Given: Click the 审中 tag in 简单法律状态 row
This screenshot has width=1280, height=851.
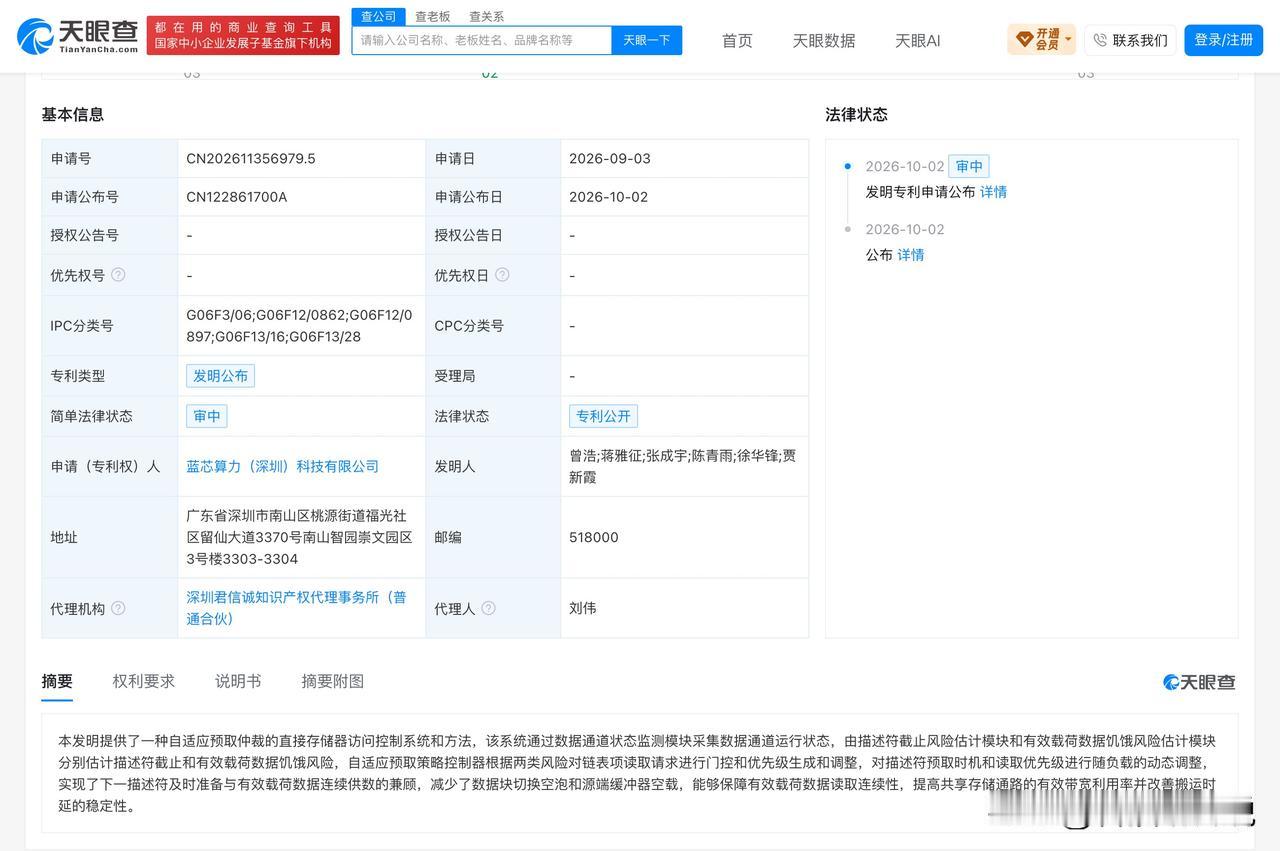Looking at the screenshot, I should pos(207,416).
